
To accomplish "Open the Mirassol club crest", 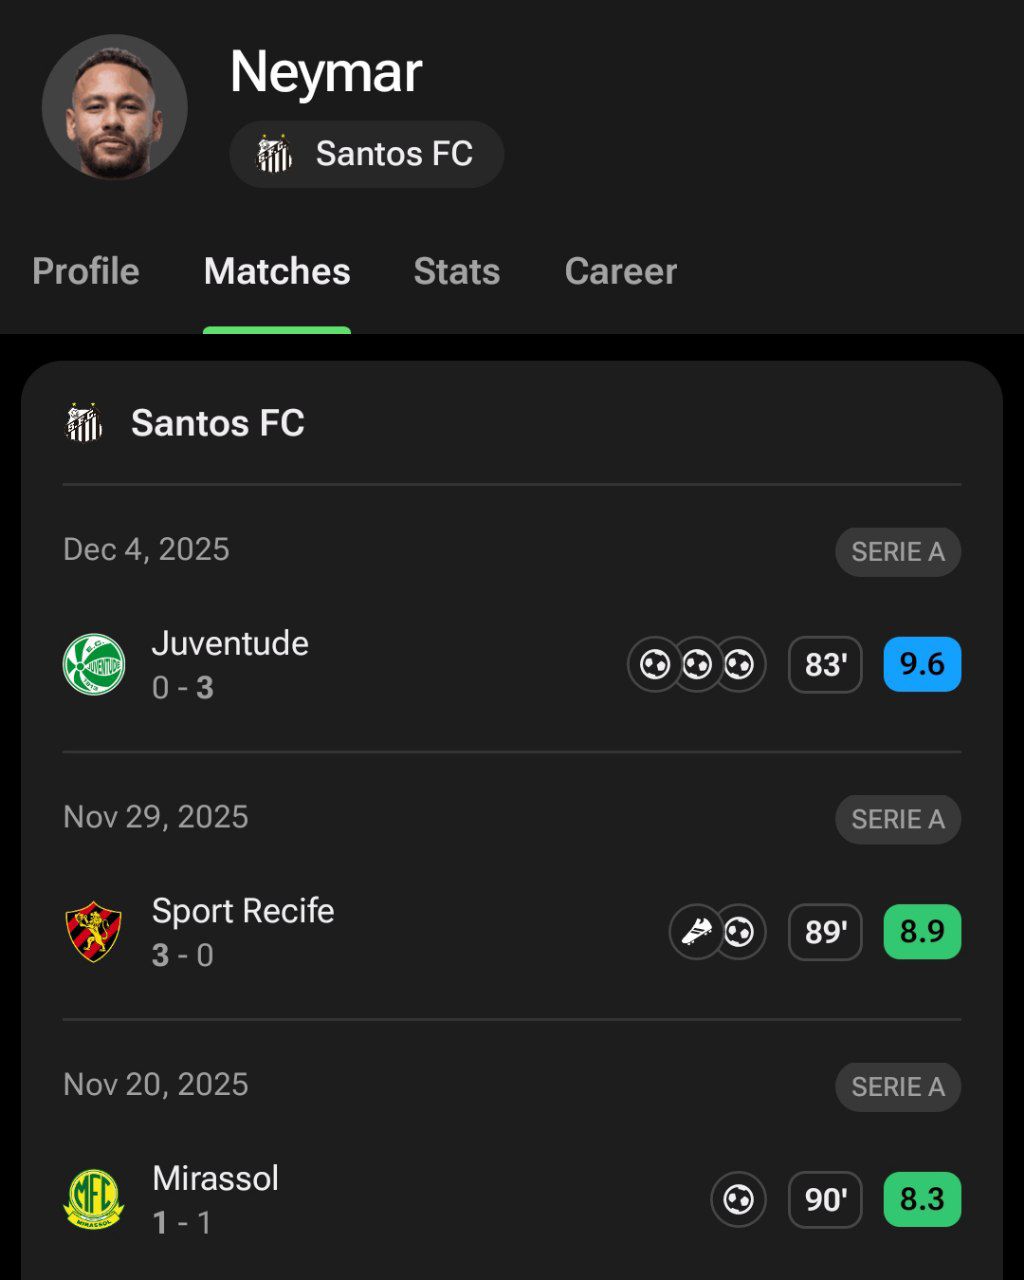I will [94, 1199].
